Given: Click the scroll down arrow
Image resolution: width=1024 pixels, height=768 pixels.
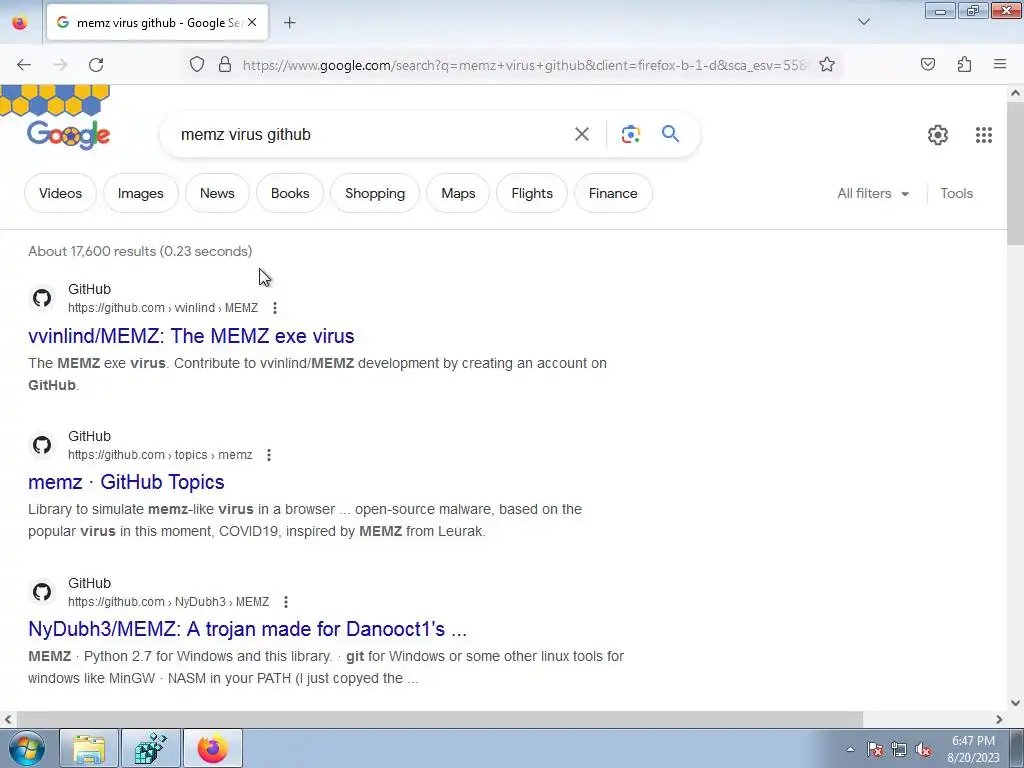Looking at the screenshot, I should 1015,703.
